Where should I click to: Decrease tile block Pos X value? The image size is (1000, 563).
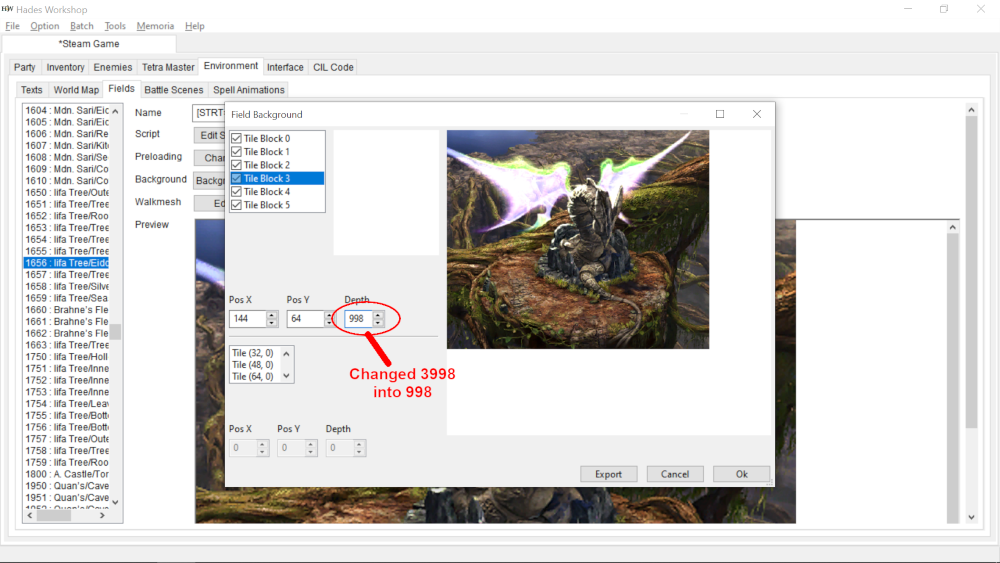pos(272,323)
